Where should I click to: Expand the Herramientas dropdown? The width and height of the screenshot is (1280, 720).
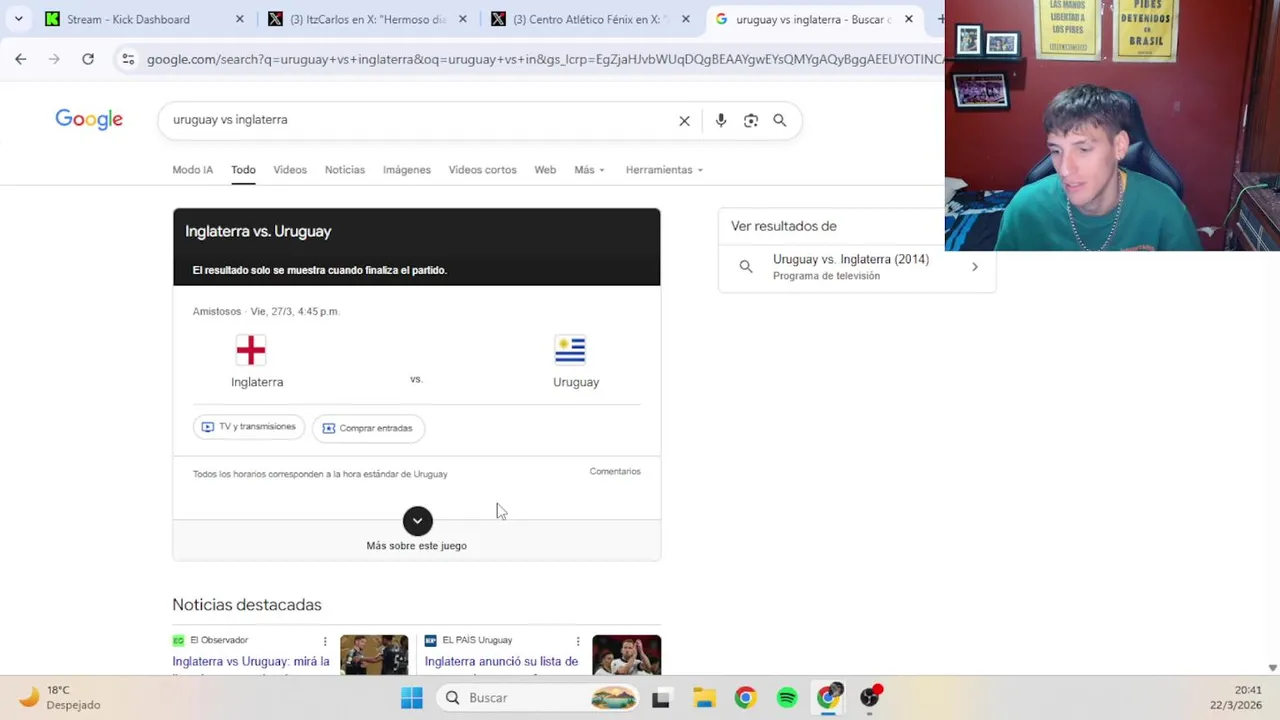664,170
